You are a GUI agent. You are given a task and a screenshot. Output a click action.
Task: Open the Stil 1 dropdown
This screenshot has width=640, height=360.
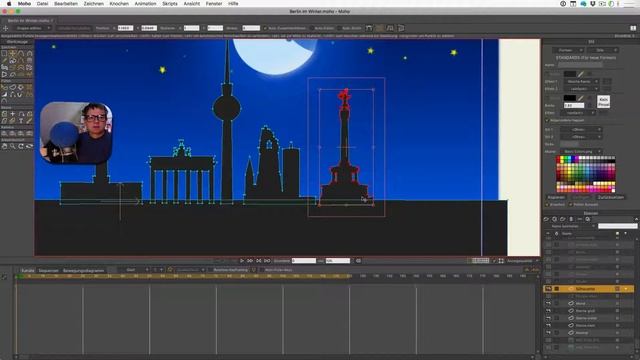coord(581,129)
